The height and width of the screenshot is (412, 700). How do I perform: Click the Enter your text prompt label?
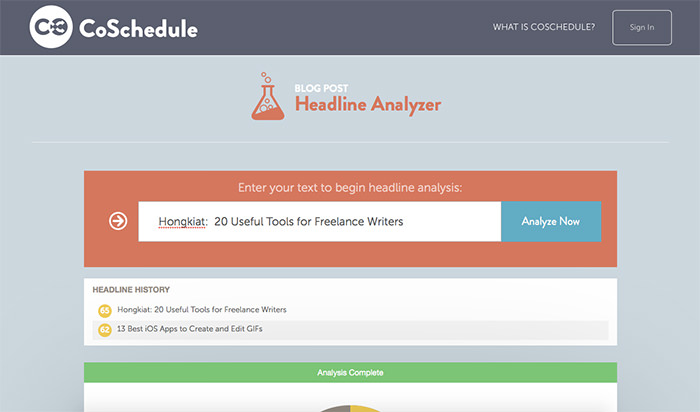tap(350, 187)
